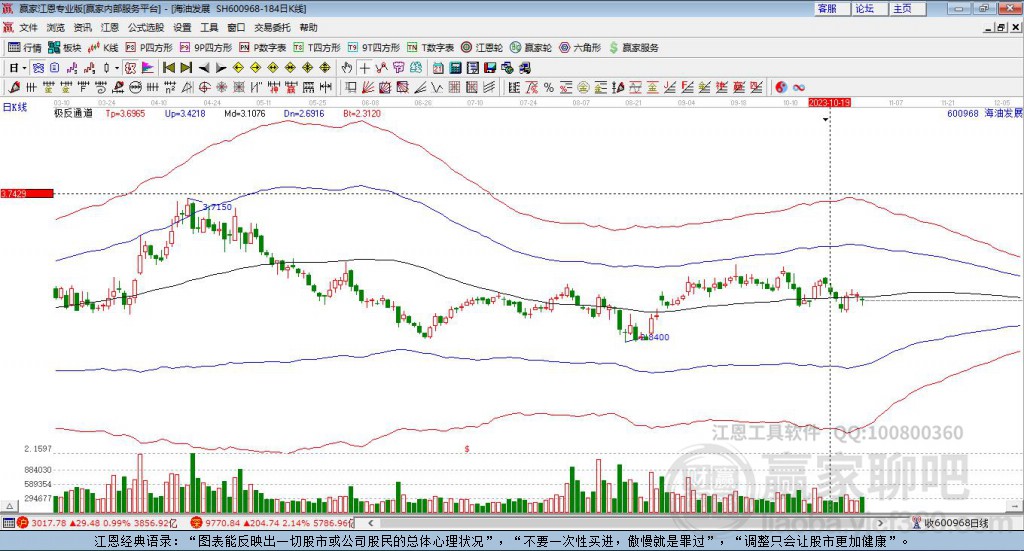Image resolution: width=1024 pixels, height=551 pixels.
Task: Click the magenta flag chart icon
Action: [x=148, y=68]
